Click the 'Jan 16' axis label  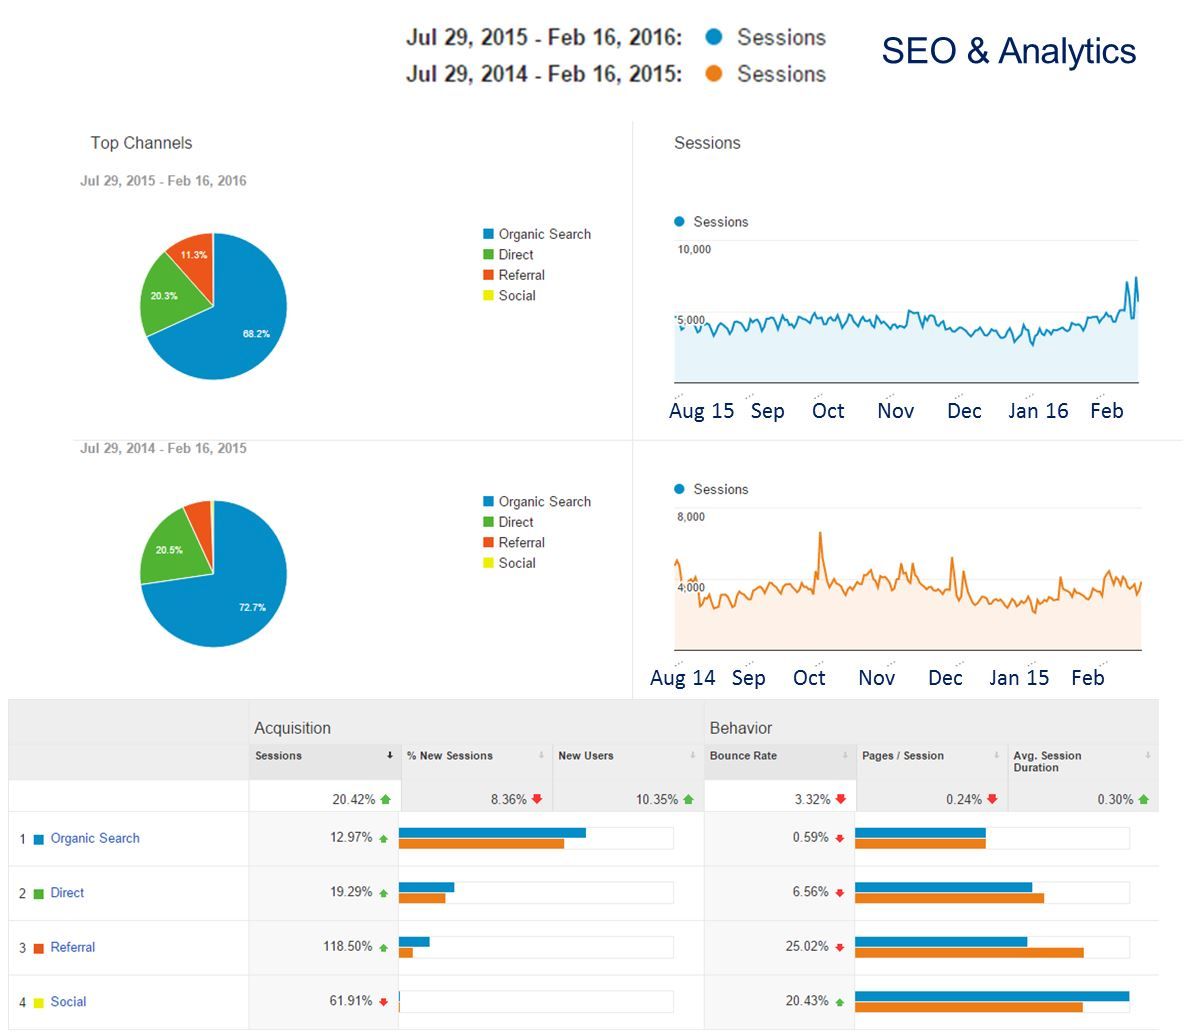(x=1038, y=410)
